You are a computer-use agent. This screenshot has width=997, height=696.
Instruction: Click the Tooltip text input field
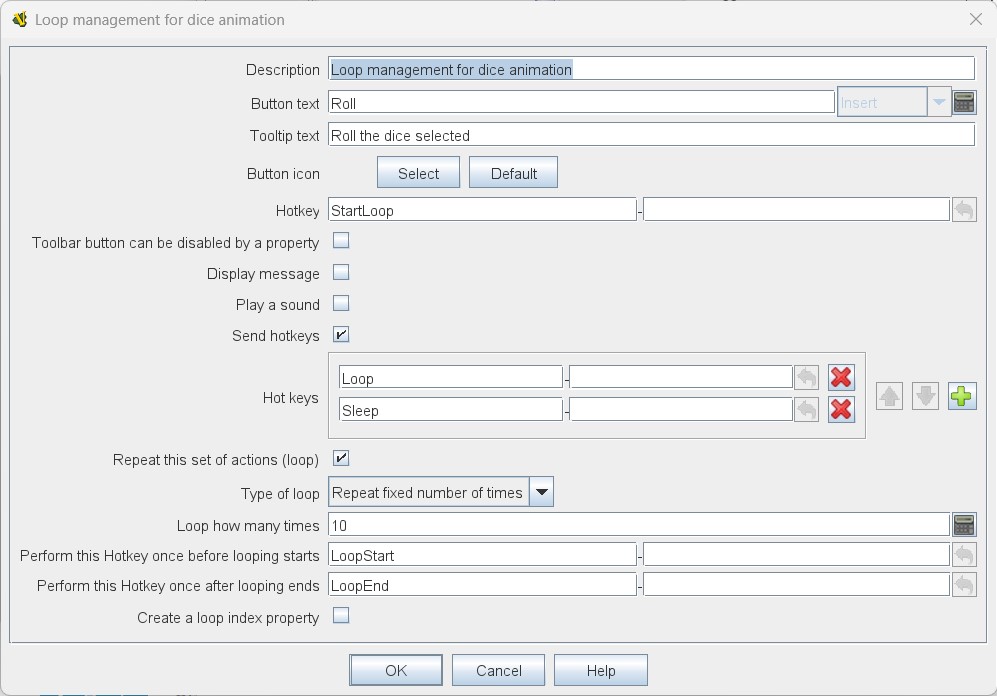coord(652,135)
